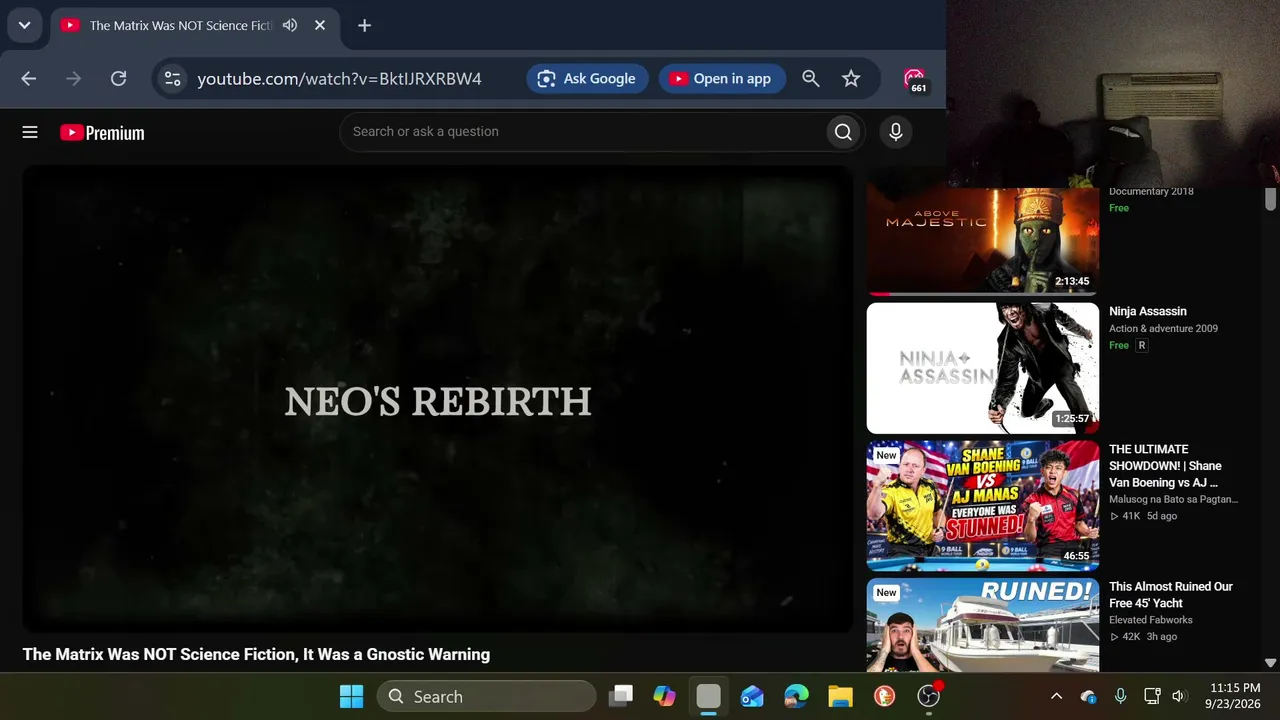Open the YouTube hamburger guide menu
Screen dimensions: 1280x720
tap(30, 132)
